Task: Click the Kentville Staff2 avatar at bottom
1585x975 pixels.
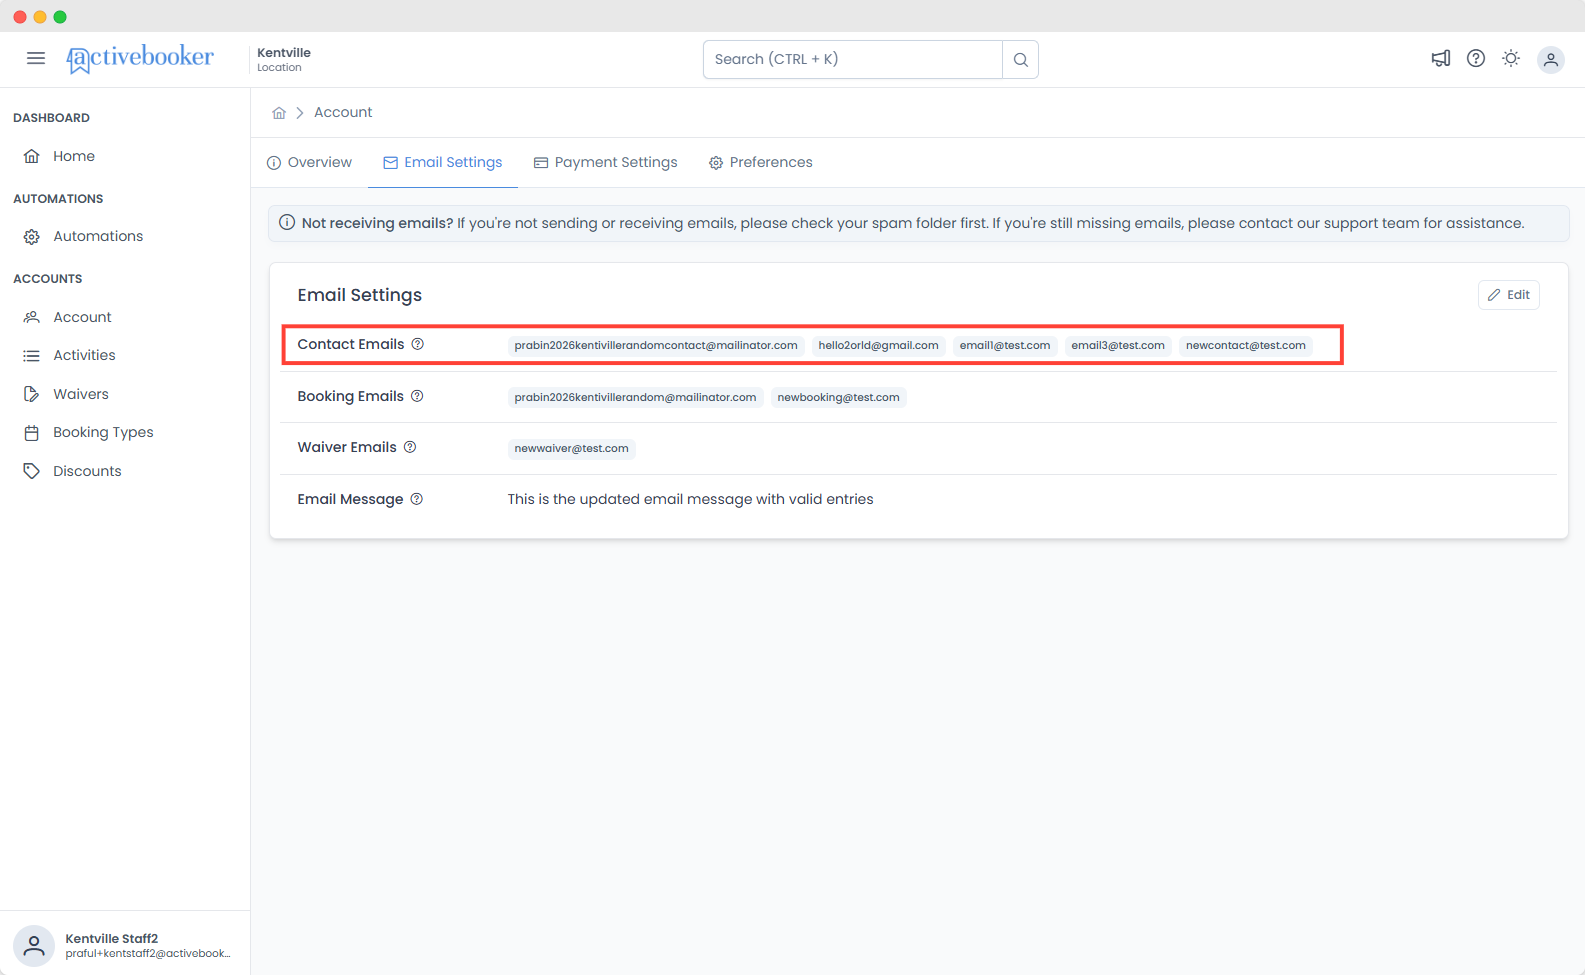Action: click(x=34, y=945)
